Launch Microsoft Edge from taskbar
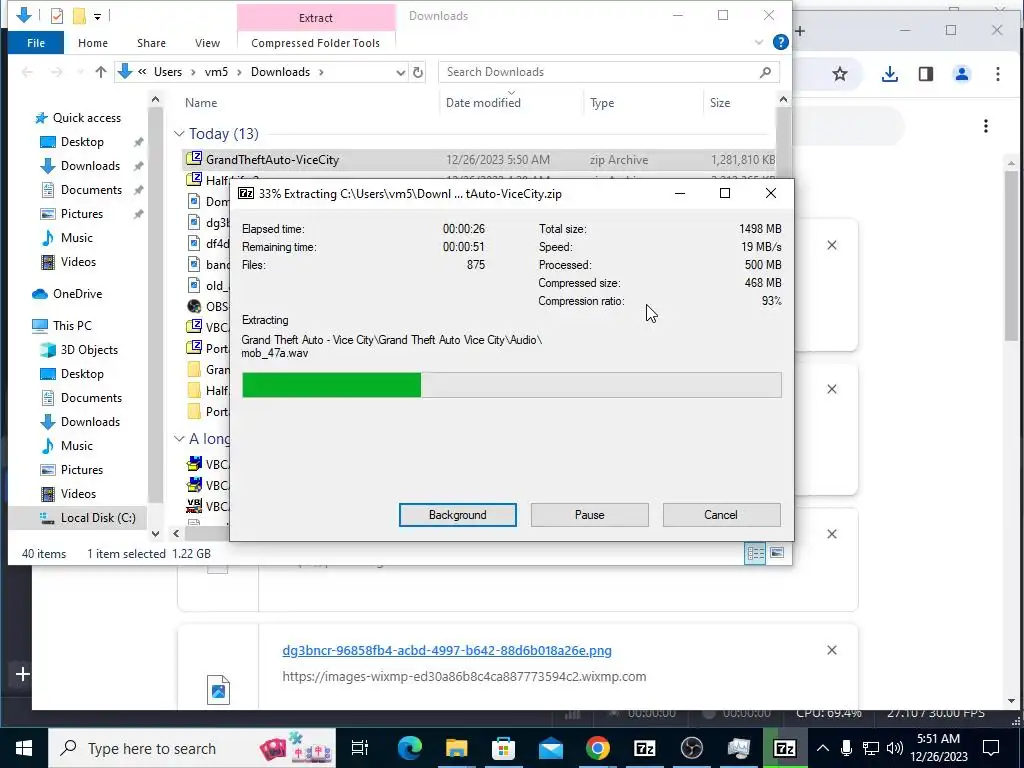This screenshot has width=1024, height=768. pos(409,748)
